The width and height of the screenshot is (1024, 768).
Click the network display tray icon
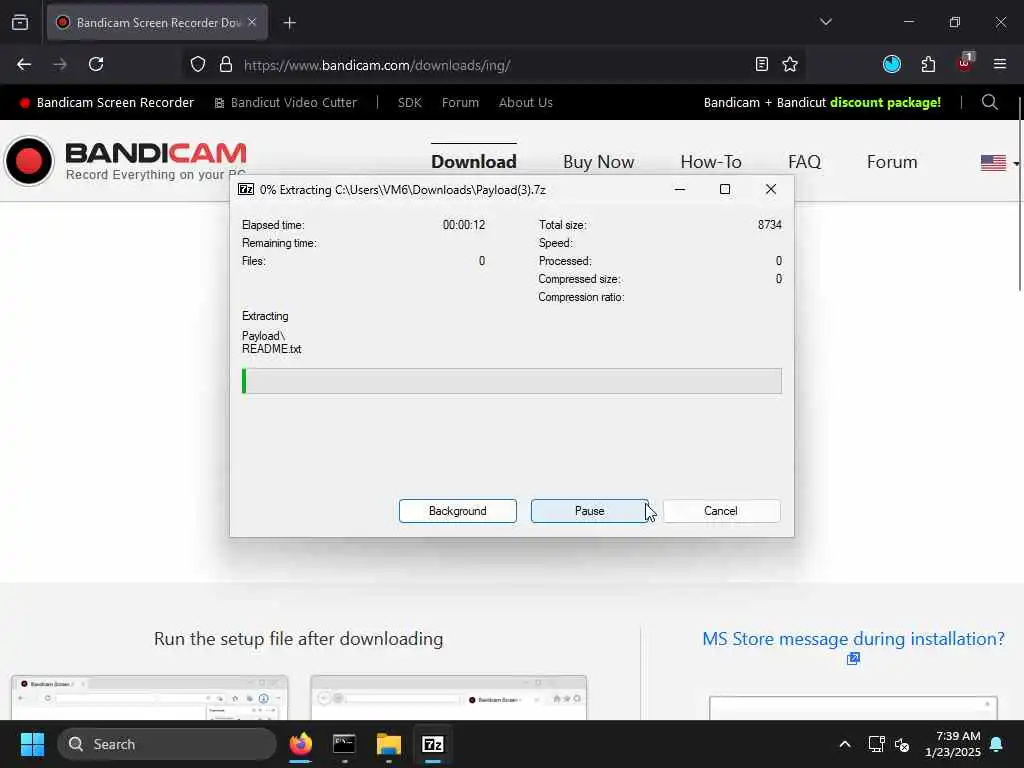pyautogui.click(x=876, y=744)
